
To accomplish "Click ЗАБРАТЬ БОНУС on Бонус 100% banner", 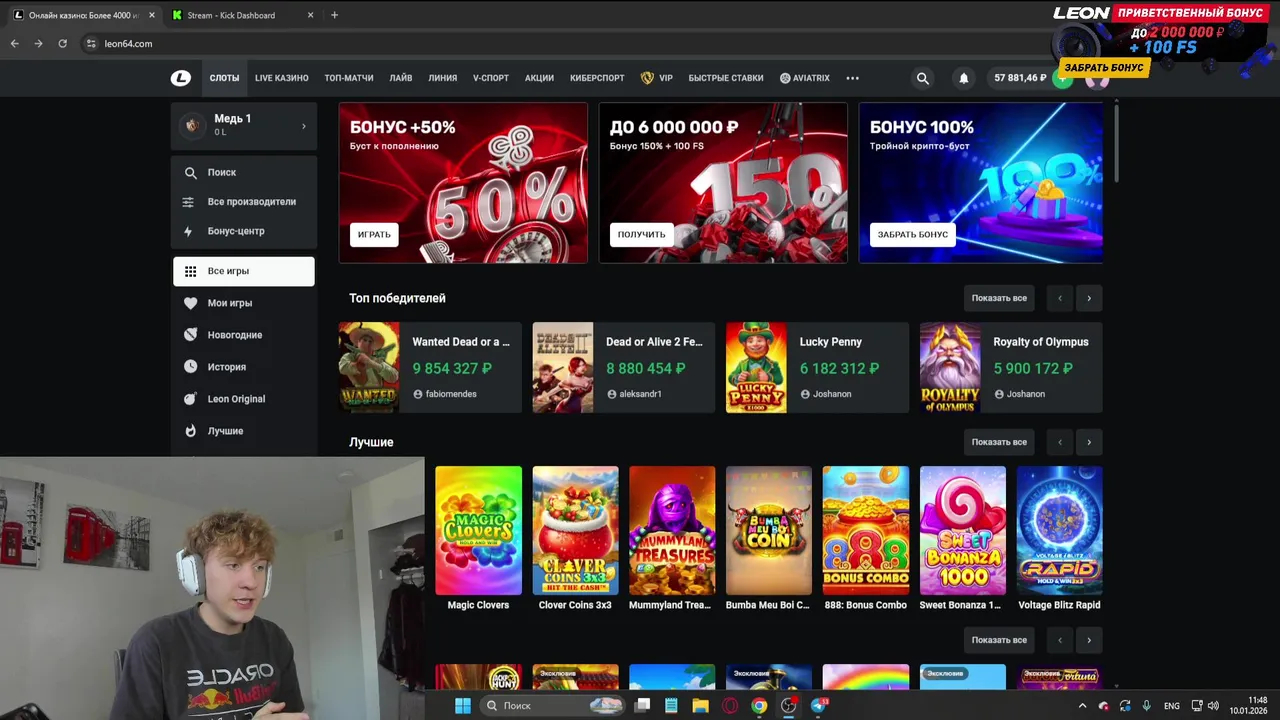I will [913, 235].
